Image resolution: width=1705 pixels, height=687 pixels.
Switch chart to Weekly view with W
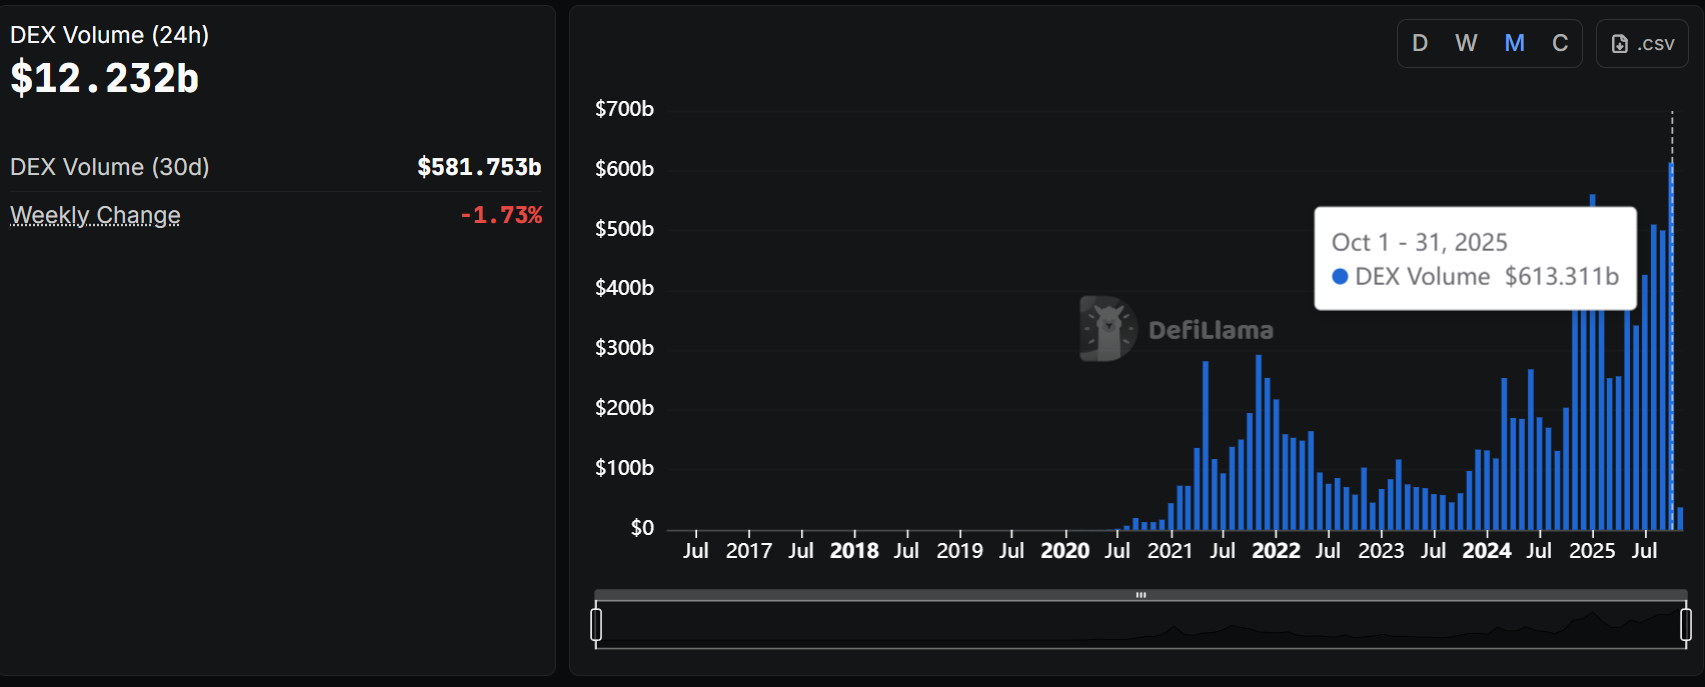click(1466, 44)
